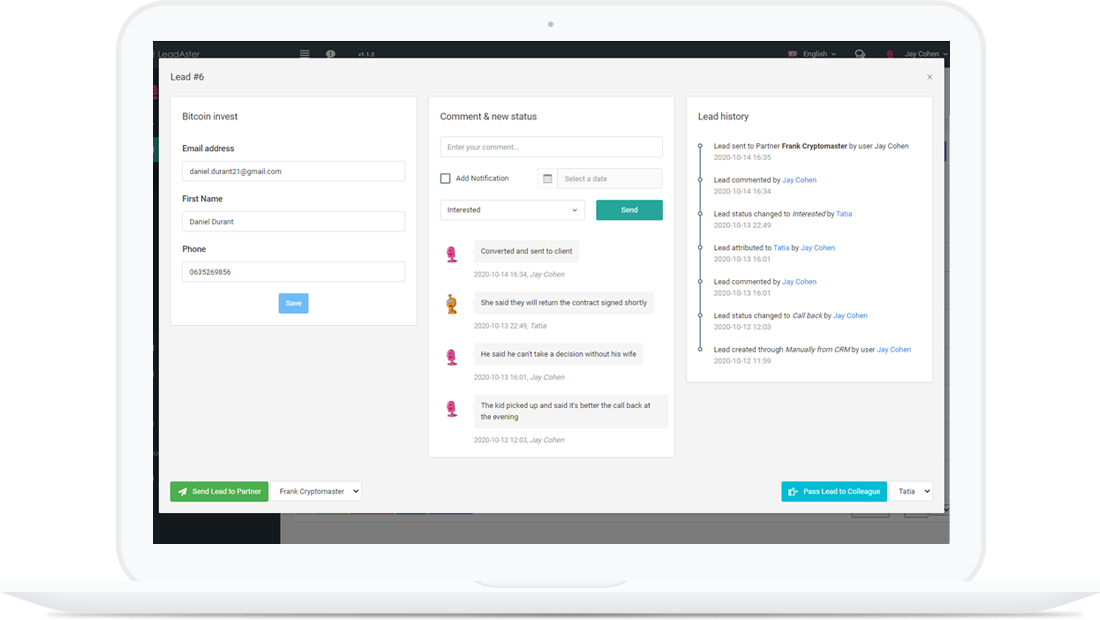Click the calendar icon beside the date field
The image size is (1100, 620).
(x=547, y=179)
